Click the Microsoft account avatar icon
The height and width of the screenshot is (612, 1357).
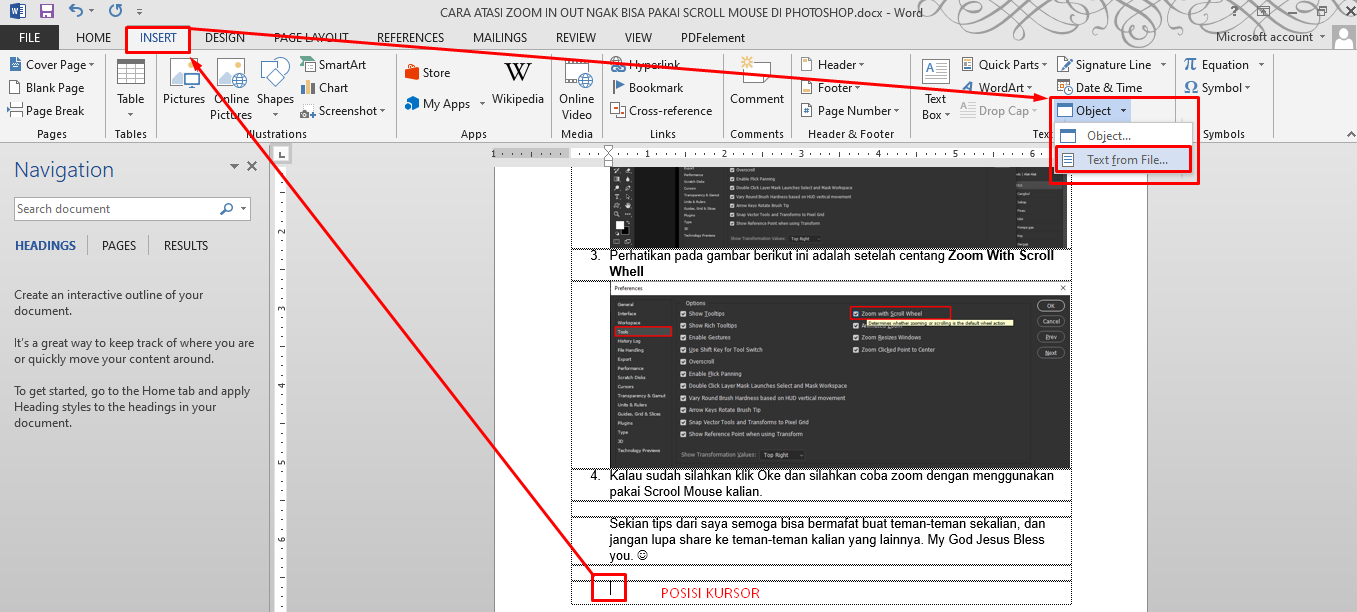coord(1345,37)
